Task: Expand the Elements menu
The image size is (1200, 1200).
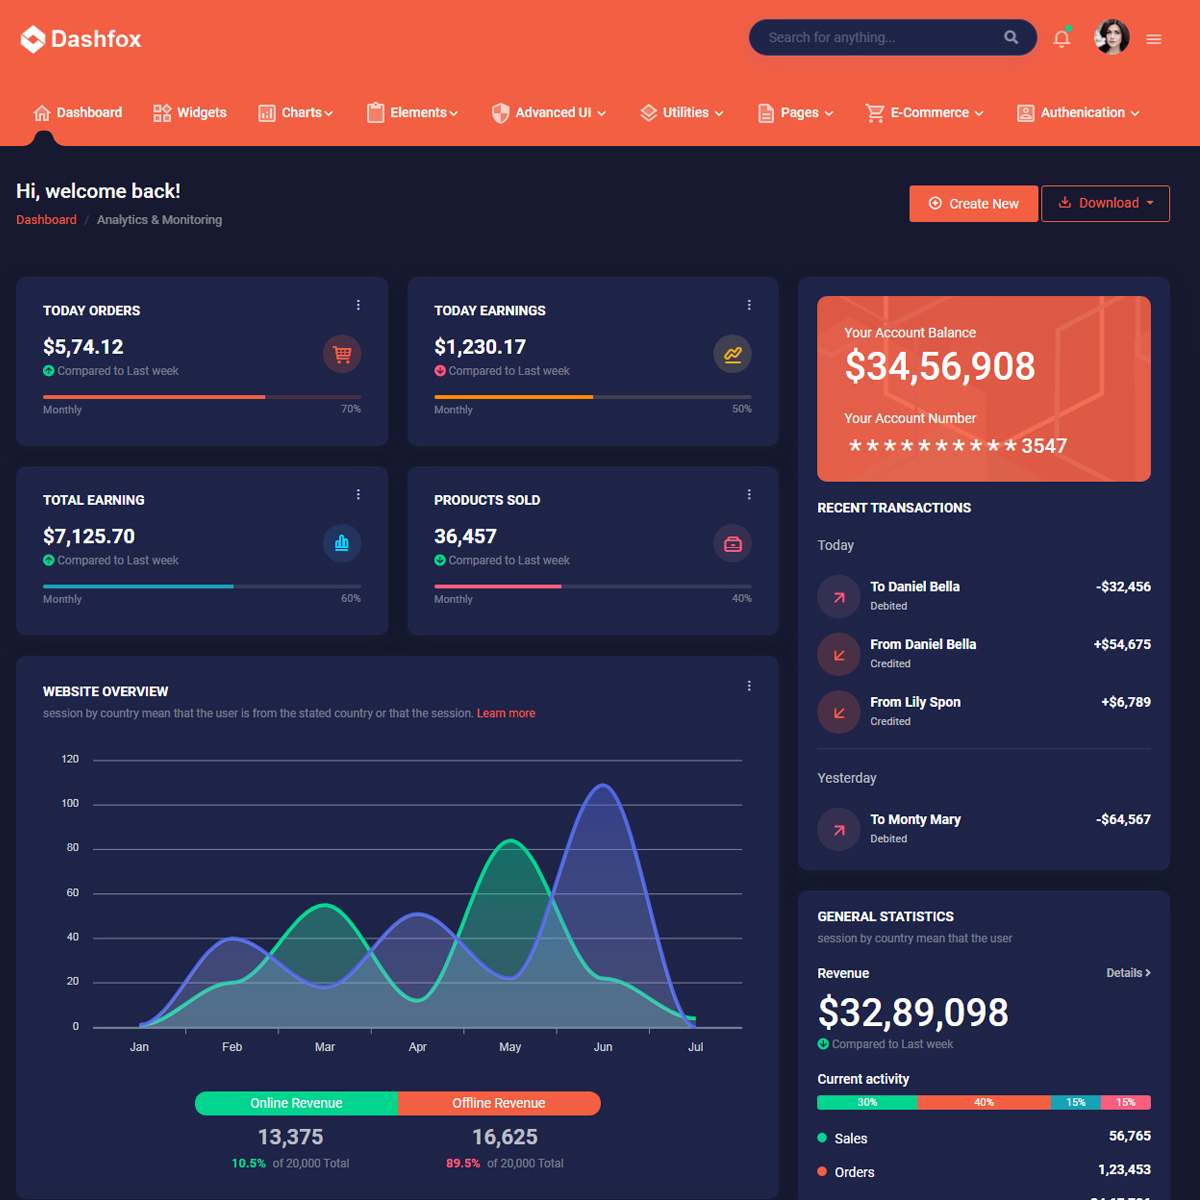Action: click(413, 113)
